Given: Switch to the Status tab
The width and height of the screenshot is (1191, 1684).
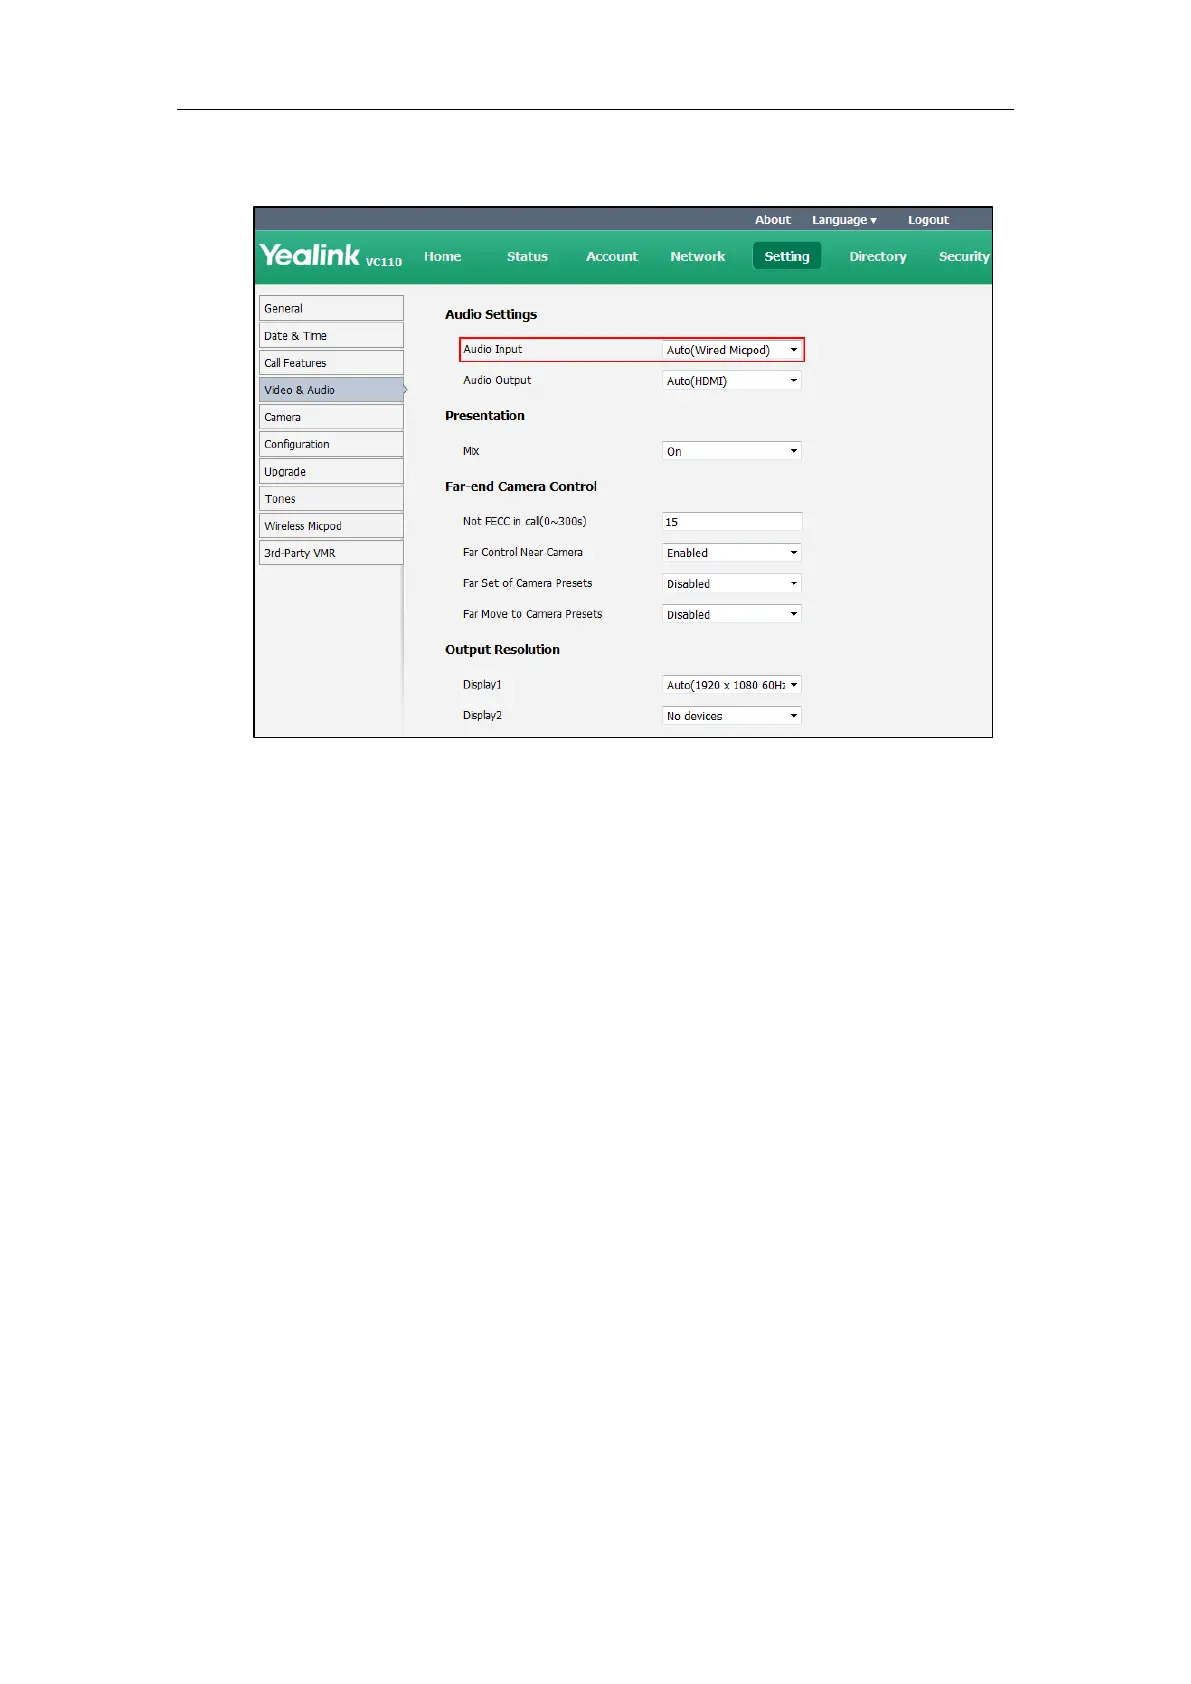Looking at the screenshot, I should (x=527, y=257).
